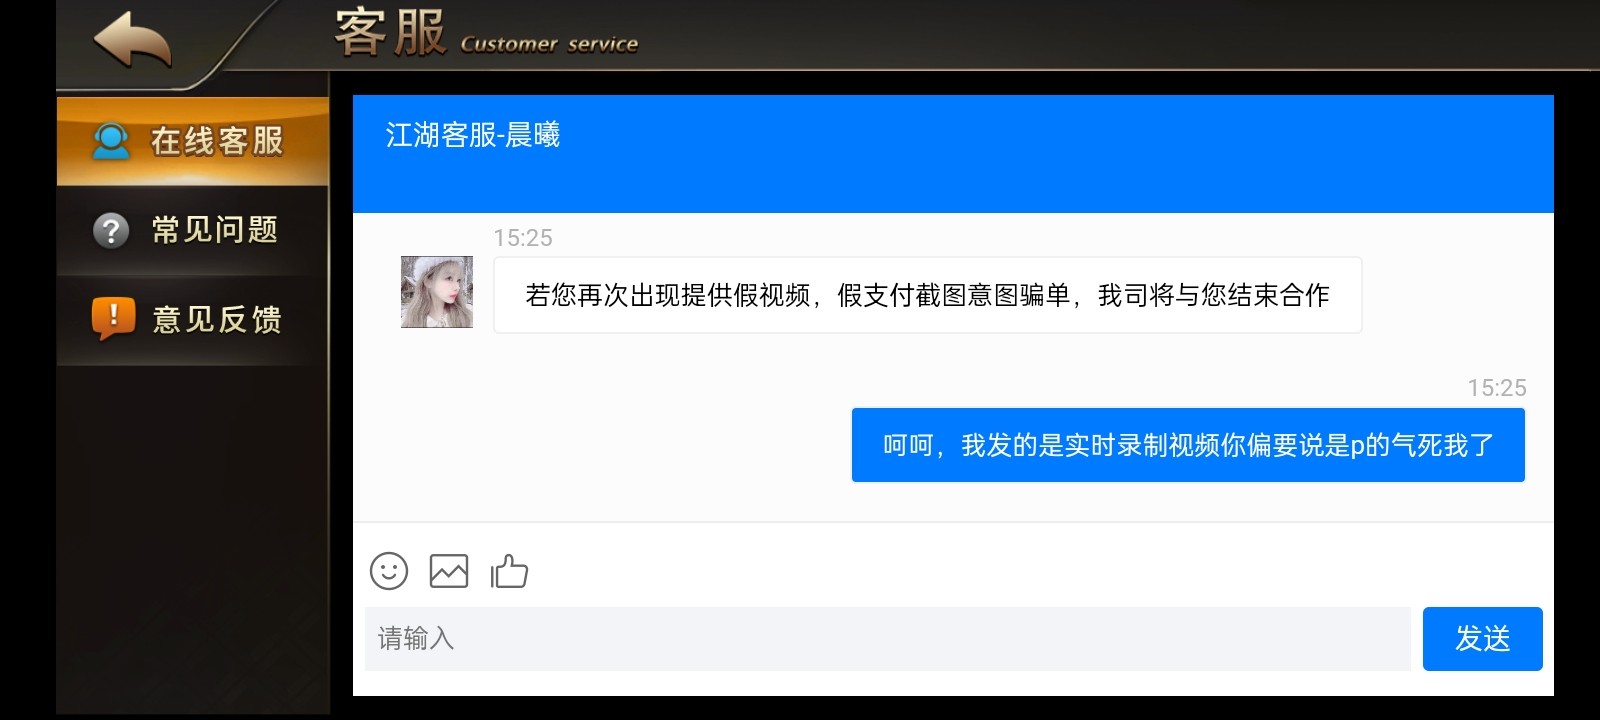Click the blue sent message bubble
The height and width of the screenshot is (720, 1600).
pyautogui.click(x=1188, y=445)
